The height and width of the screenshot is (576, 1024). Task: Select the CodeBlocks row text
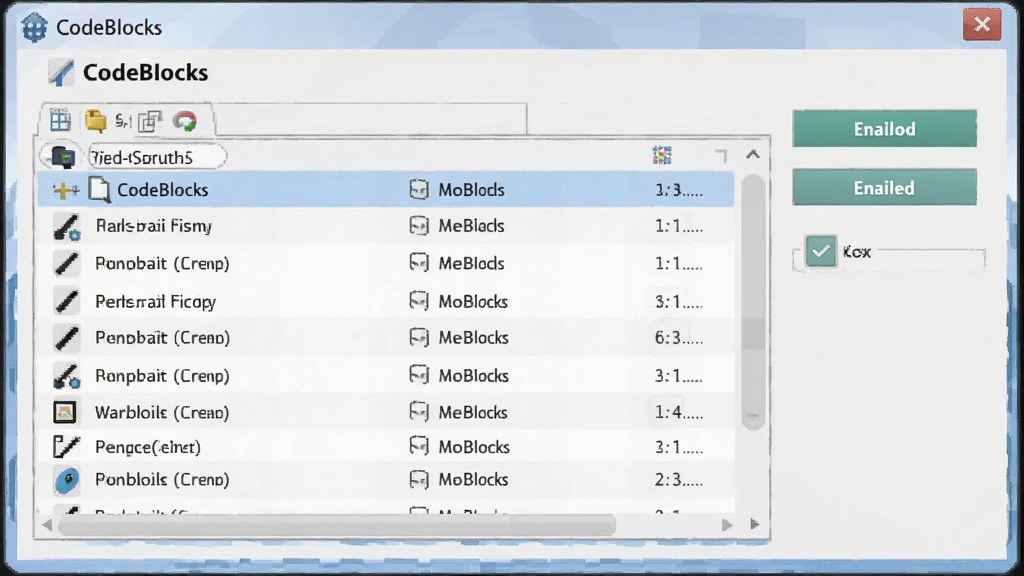coord(162,190)
